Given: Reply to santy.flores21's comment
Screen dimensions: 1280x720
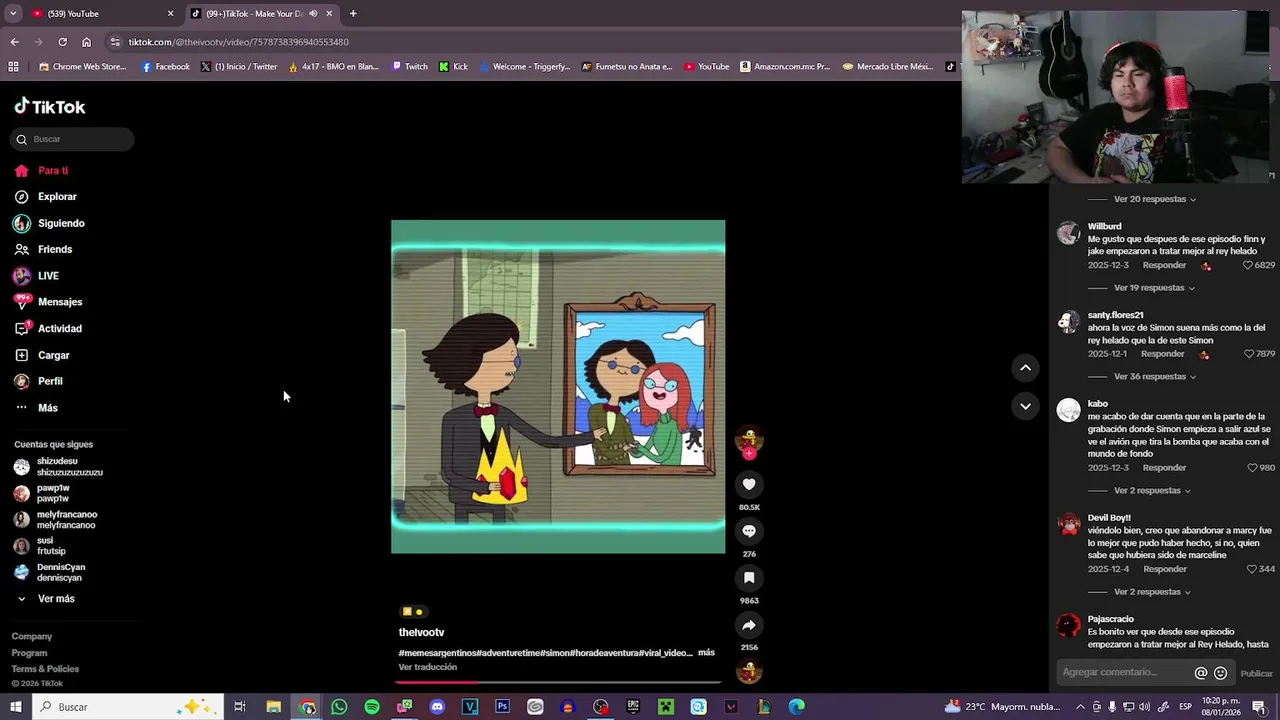Looking at the screenshot, I should (x=1162, y=354).
